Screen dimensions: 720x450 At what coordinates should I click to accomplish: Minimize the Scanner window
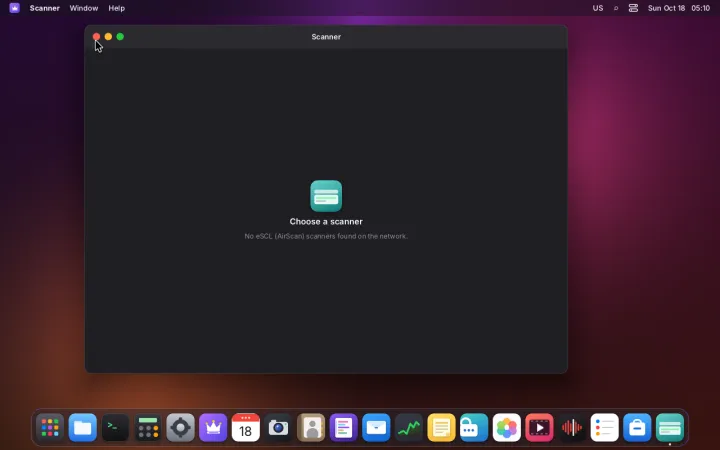[x=108, y=36]
